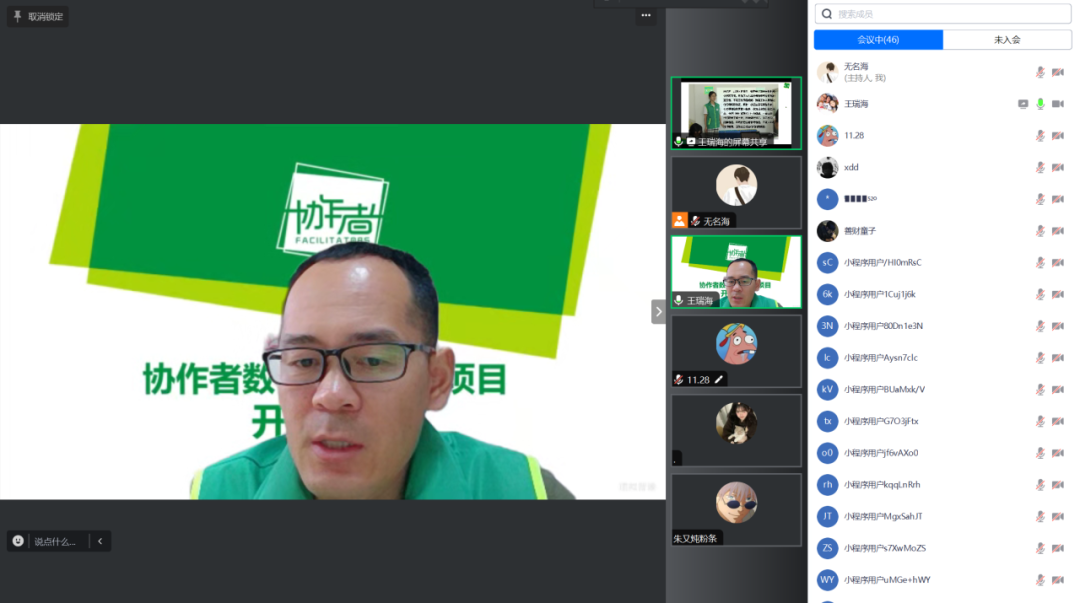Screen dimensions: 1080x603
Task: Click camera icon for 小程序用户G7O3jFtx
Action: [x=1058, y=421]
